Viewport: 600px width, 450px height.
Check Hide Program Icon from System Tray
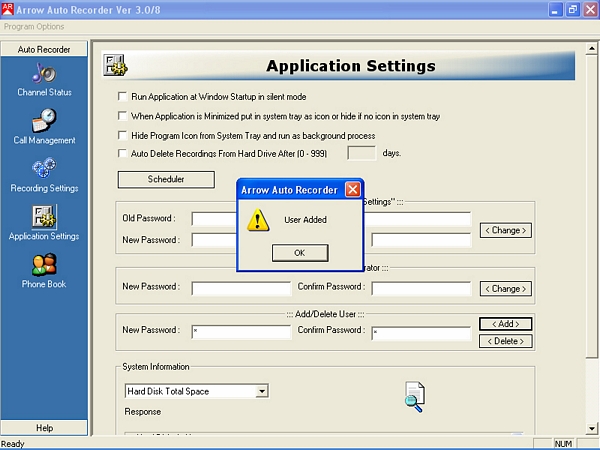coord(122,135)
